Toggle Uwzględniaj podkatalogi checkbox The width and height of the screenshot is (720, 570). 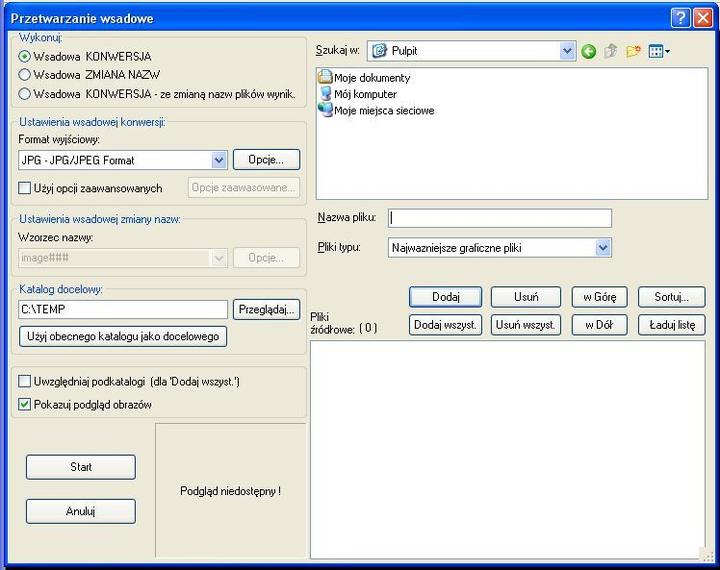point(26,381)
